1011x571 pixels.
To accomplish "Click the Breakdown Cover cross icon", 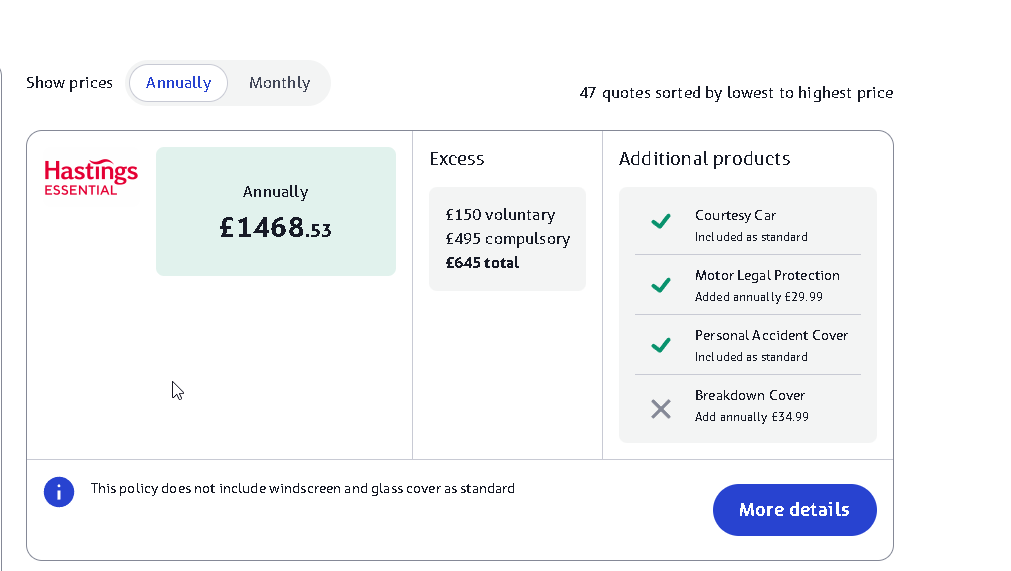I will (660, 408).
